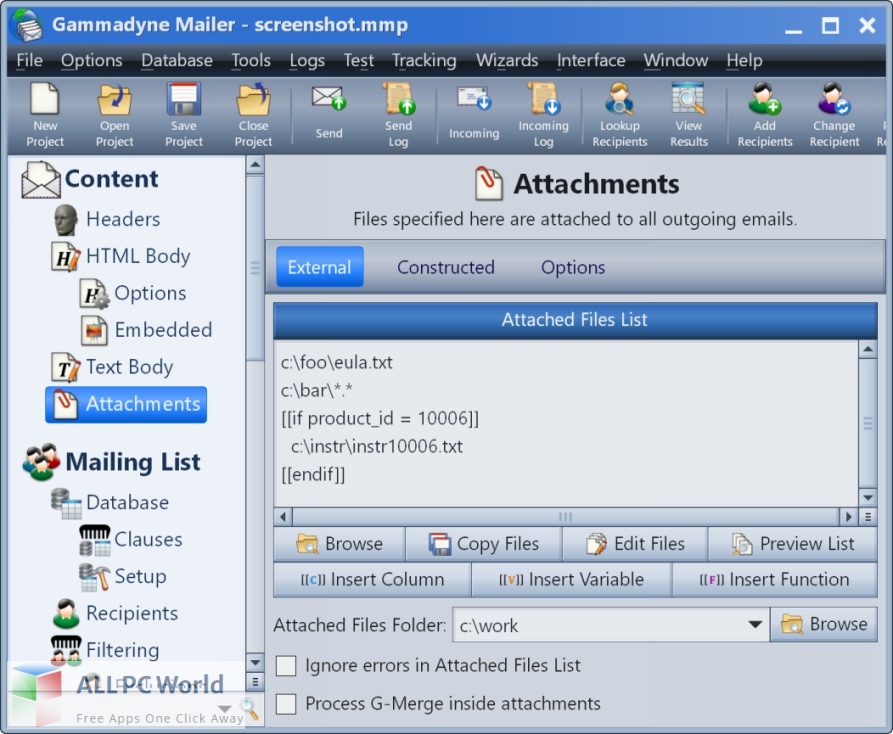Open Setup under Database in sidebar
This screenshot has height=734, width=893.
click(x=123, y=577)
